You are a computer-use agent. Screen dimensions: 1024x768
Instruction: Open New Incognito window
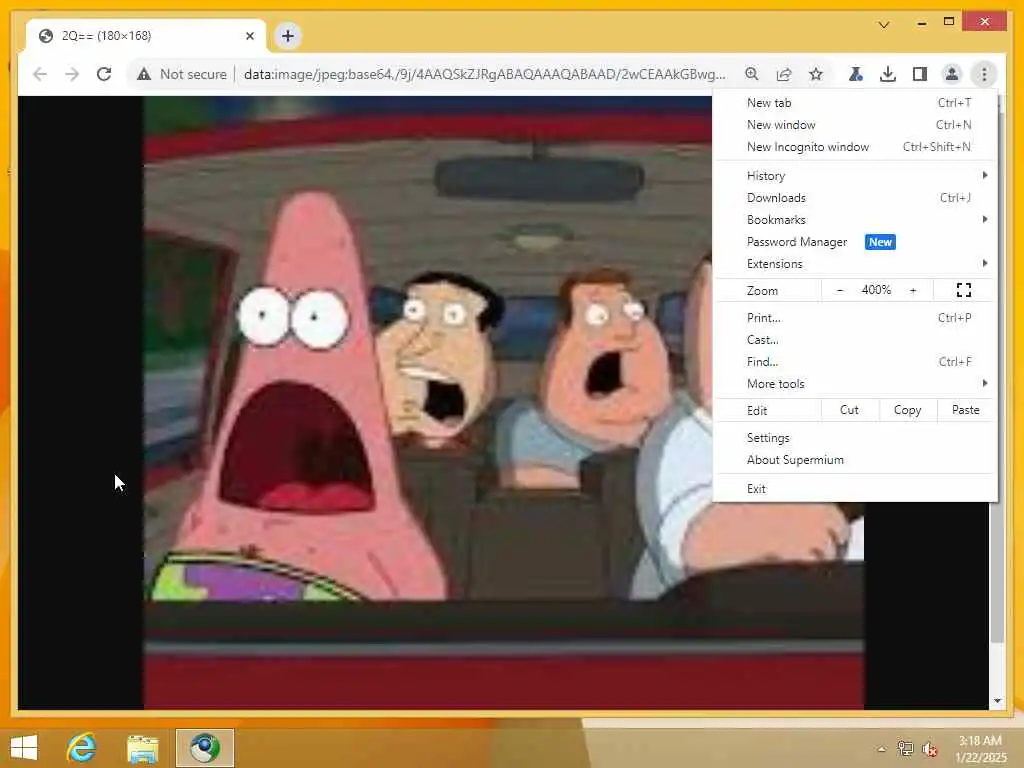point(856,147)
